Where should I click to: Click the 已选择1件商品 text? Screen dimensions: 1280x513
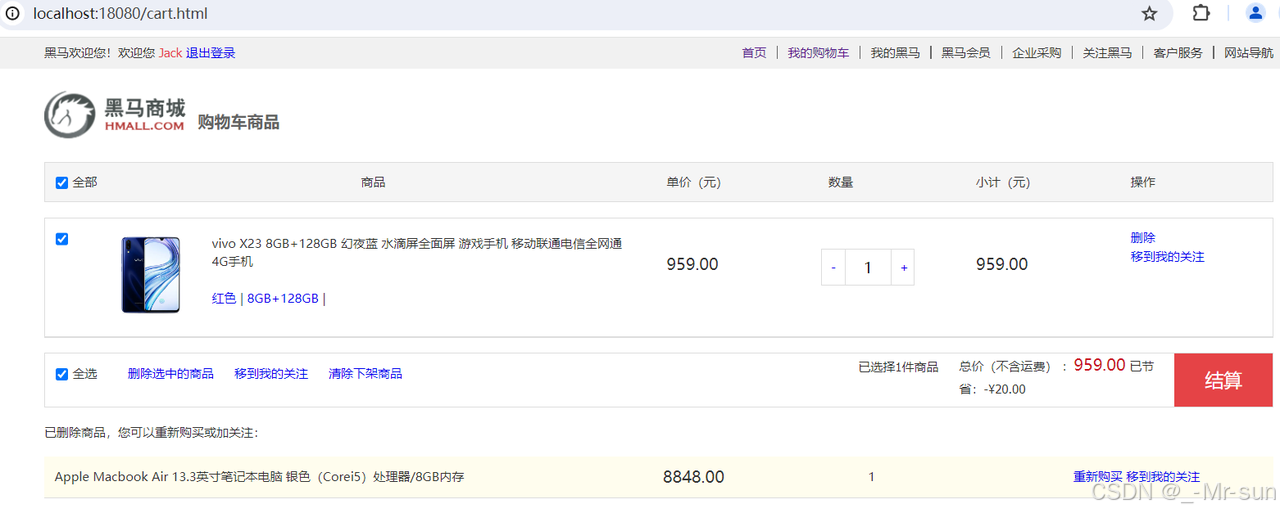tap(898, 367)
